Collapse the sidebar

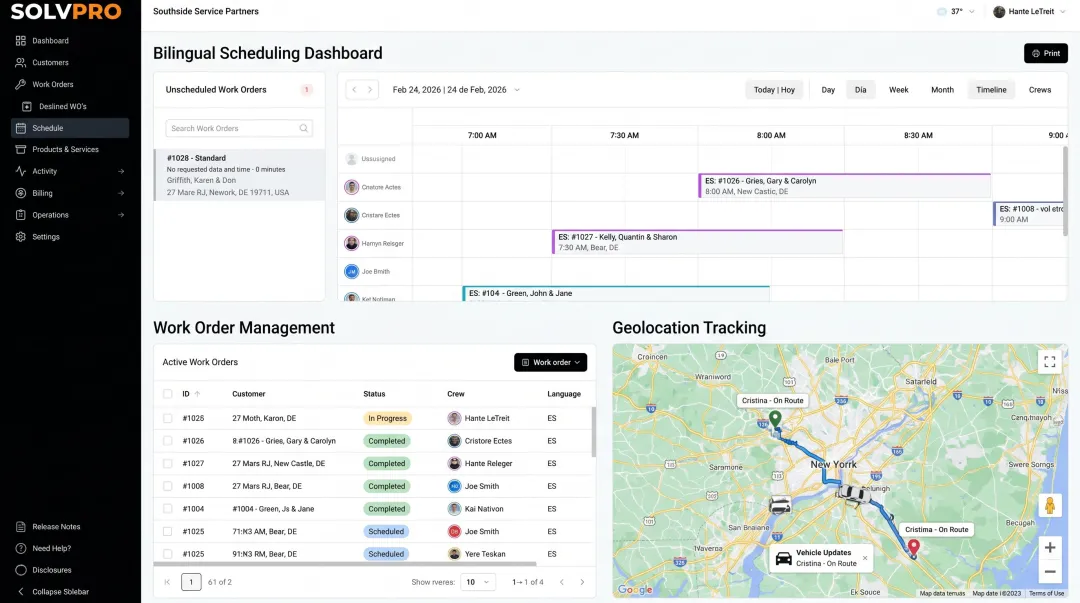pos(53,592)
